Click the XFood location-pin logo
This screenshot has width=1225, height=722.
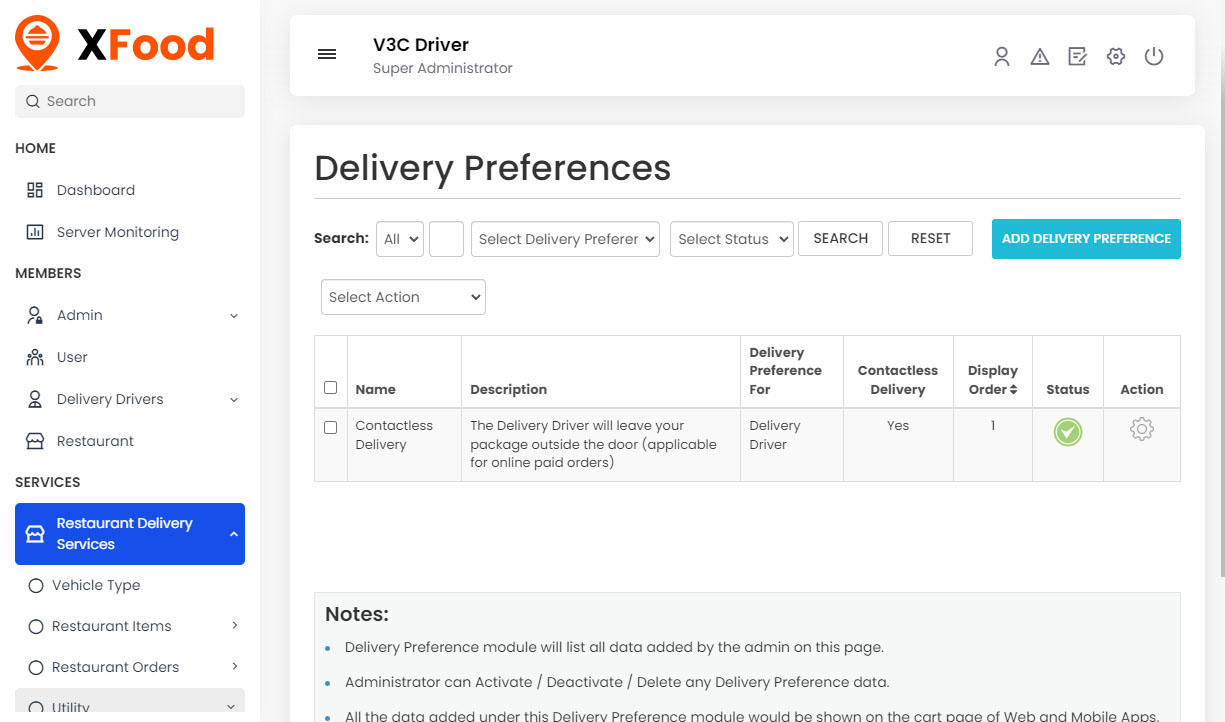(x=37, y=42)
